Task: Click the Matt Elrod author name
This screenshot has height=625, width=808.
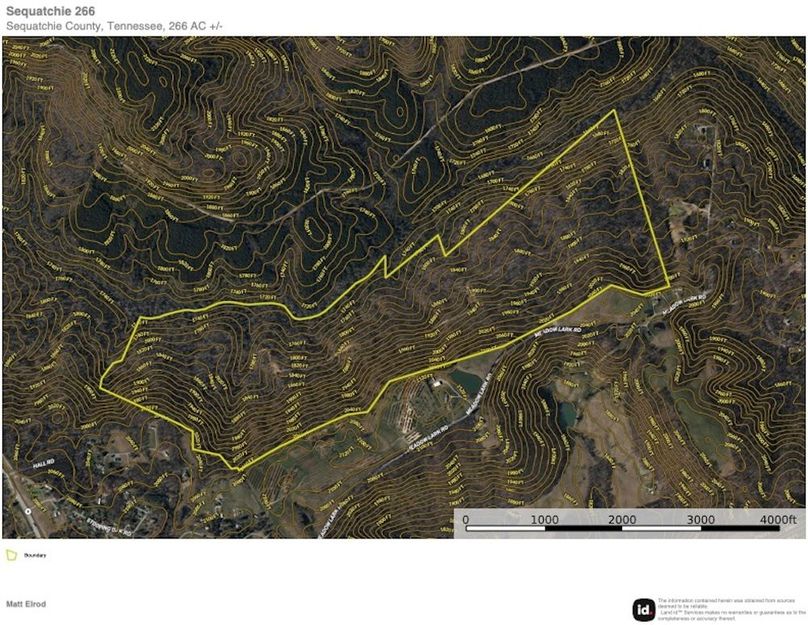Action: (x=26, y=604)
